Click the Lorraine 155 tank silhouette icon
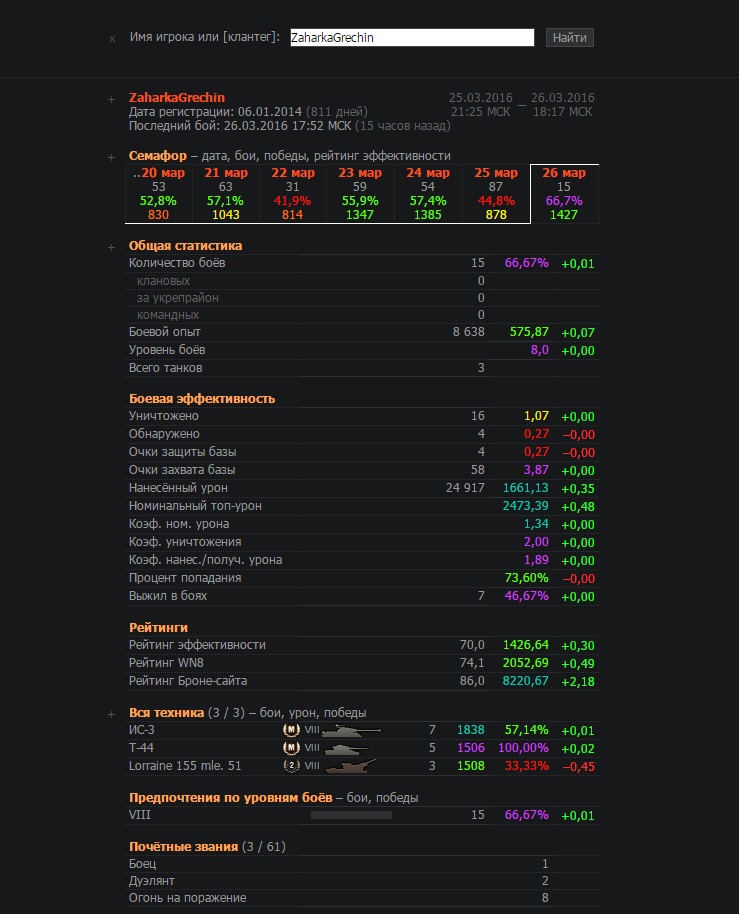Screen dimensions: 739x914 tap(349, 766)
